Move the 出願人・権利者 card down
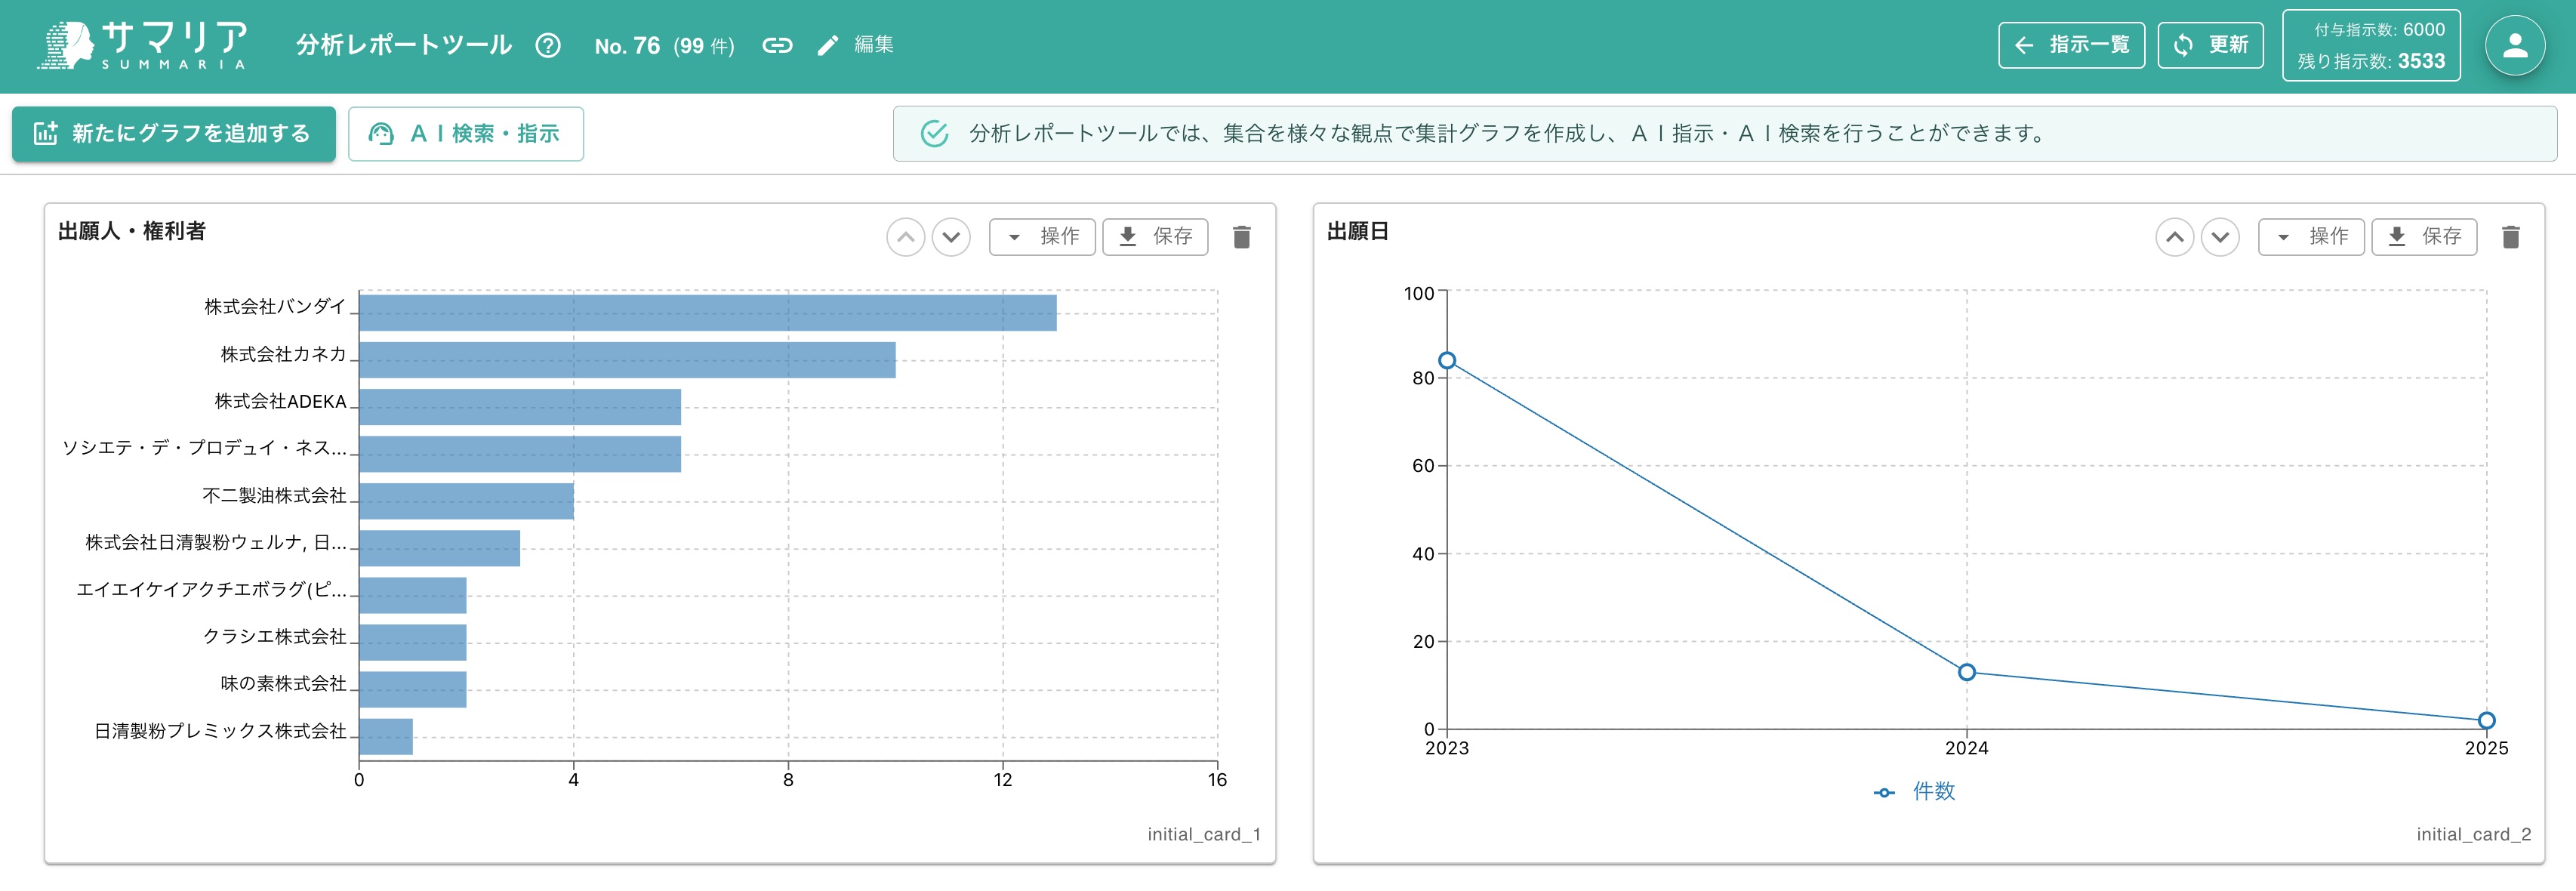Image resolution: width=2576 pixels, height=891 pixels. [x=951, y=237]
